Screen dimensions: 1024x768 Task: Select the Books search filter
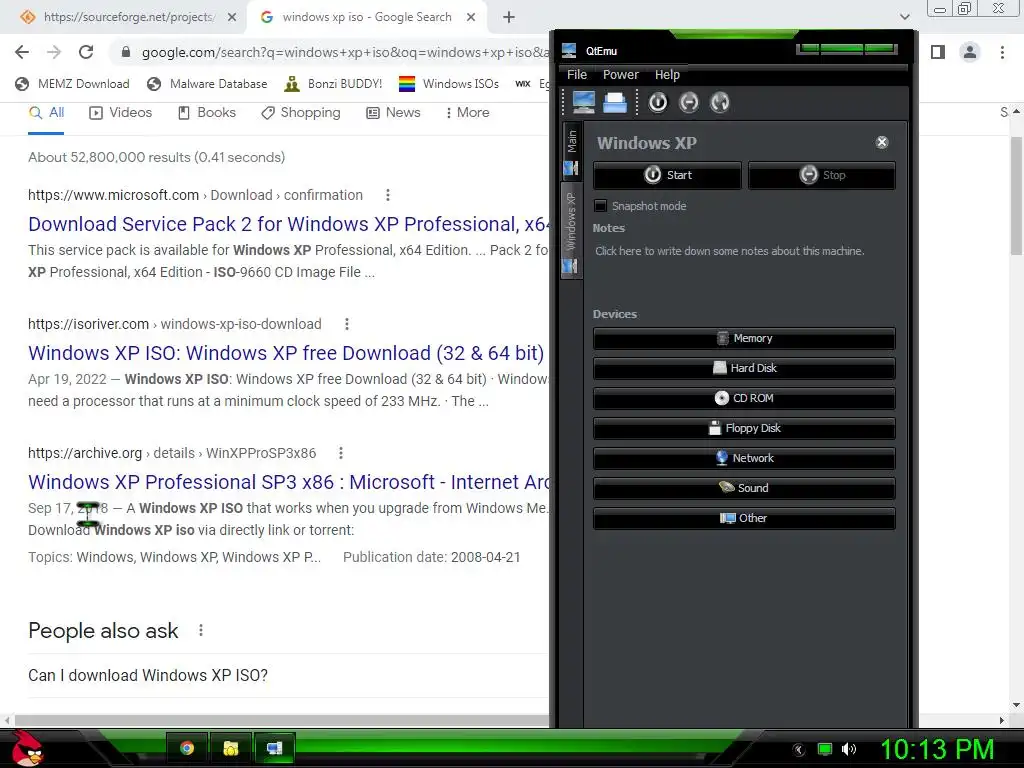(206, 112)
